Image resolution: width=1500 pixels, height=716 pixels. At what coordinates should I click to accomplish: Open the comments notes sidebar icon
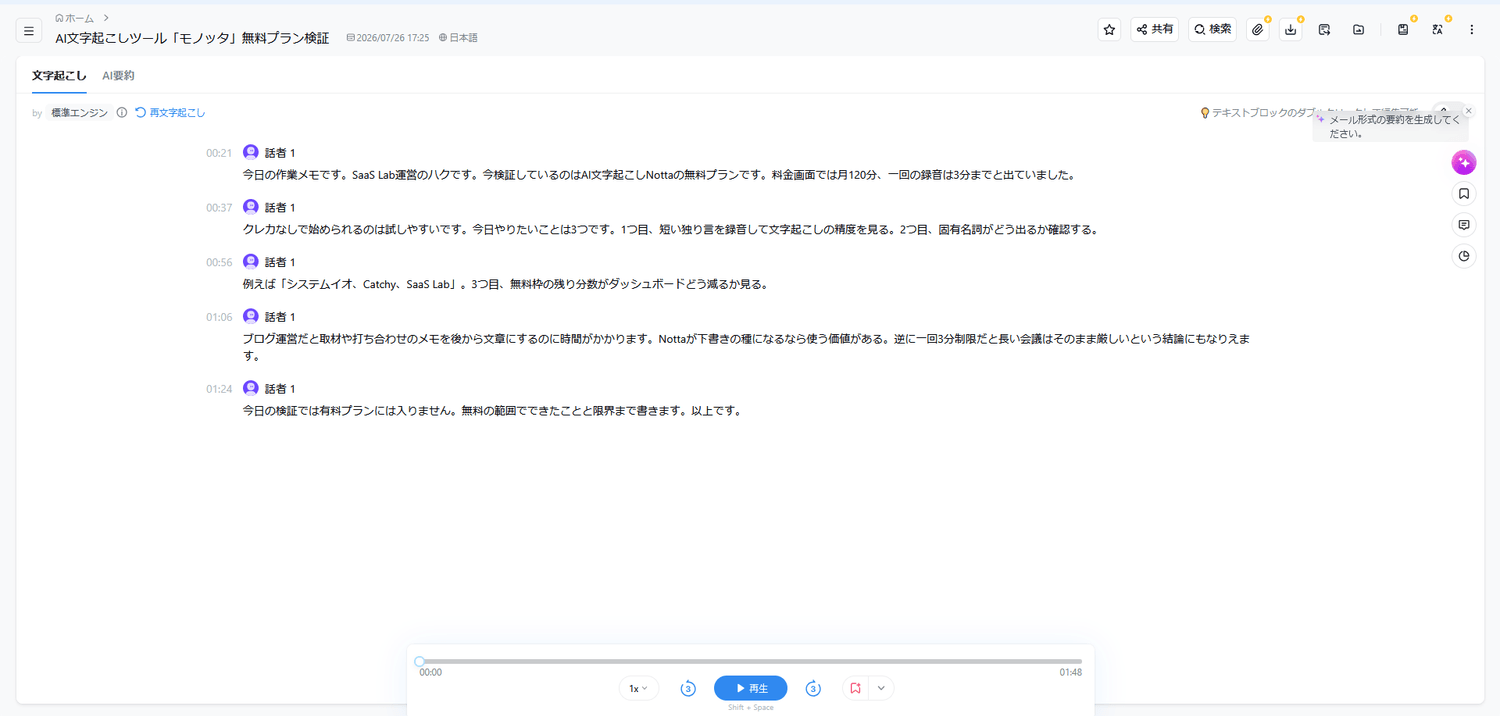[1464, 225]
